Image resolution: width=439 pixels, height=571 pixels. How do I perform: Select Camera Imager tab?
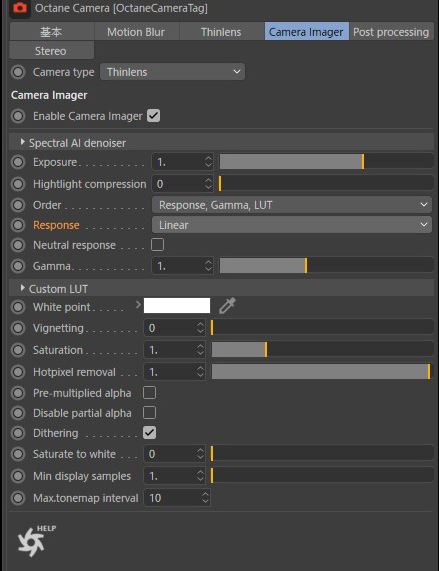tap(306, 32)
